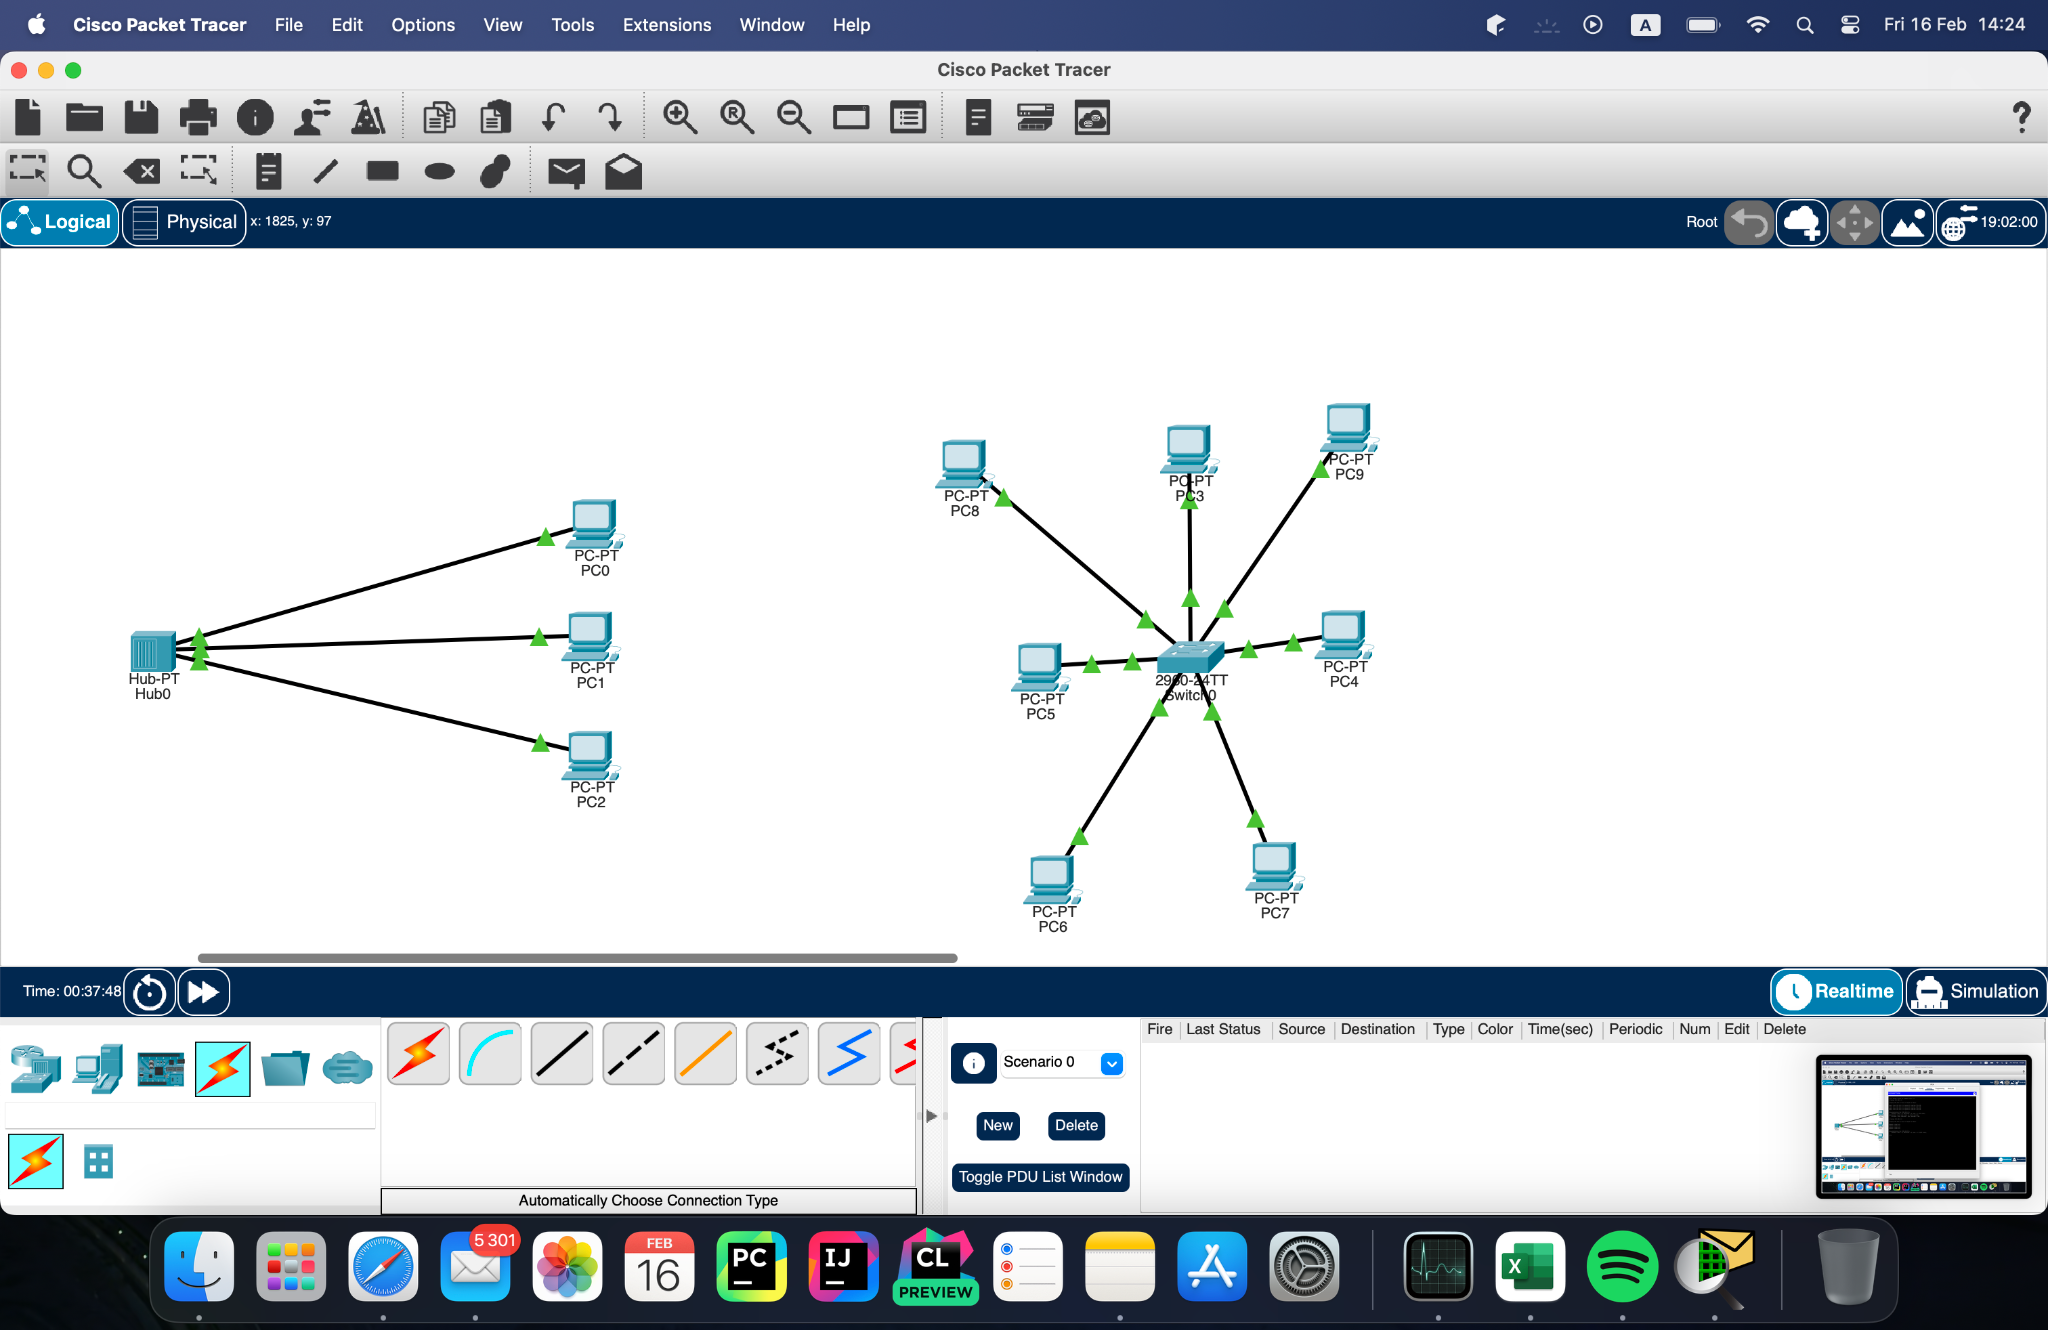Toggle PDU List Window
This screenshot has width=2048, height=1330.
tap(1040, 1177)
